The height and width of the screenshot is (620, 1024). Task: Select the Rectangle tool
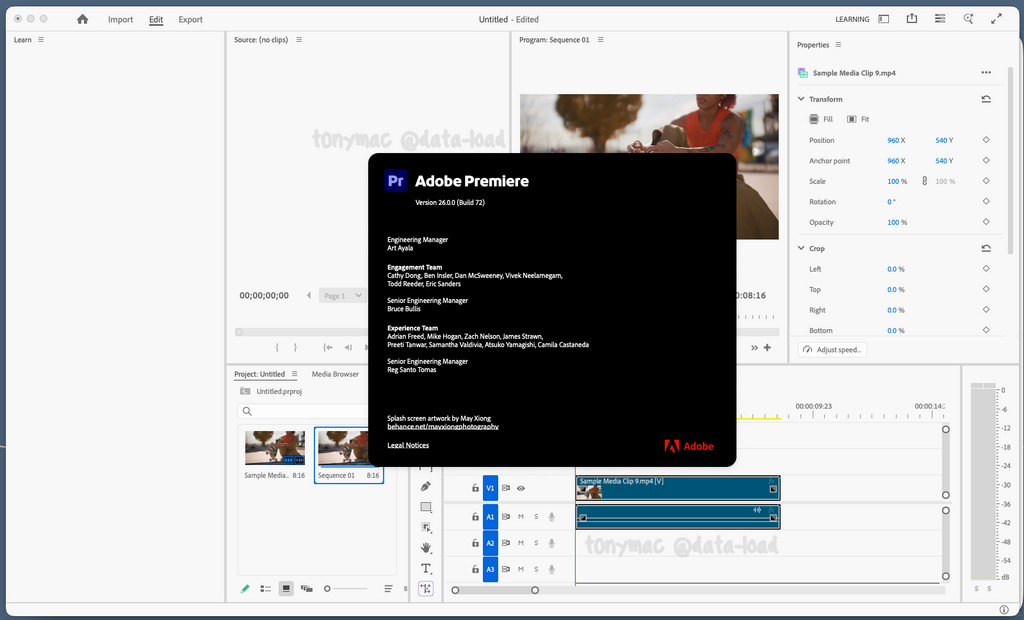(426, 507)
